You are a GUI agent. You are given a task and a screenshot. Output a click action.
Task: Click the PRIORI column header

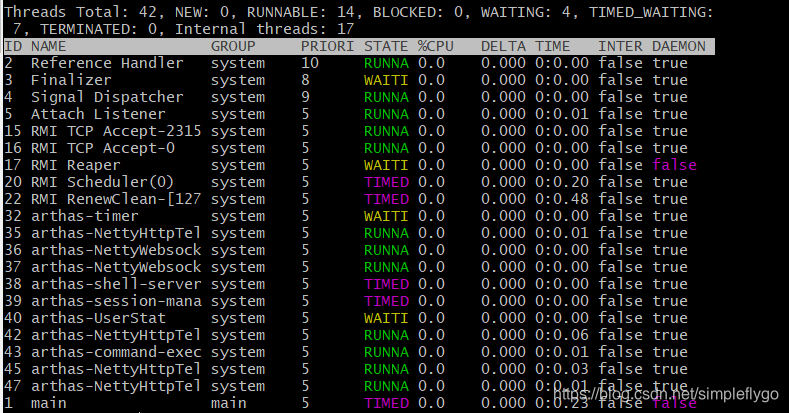tap(328, 46)
